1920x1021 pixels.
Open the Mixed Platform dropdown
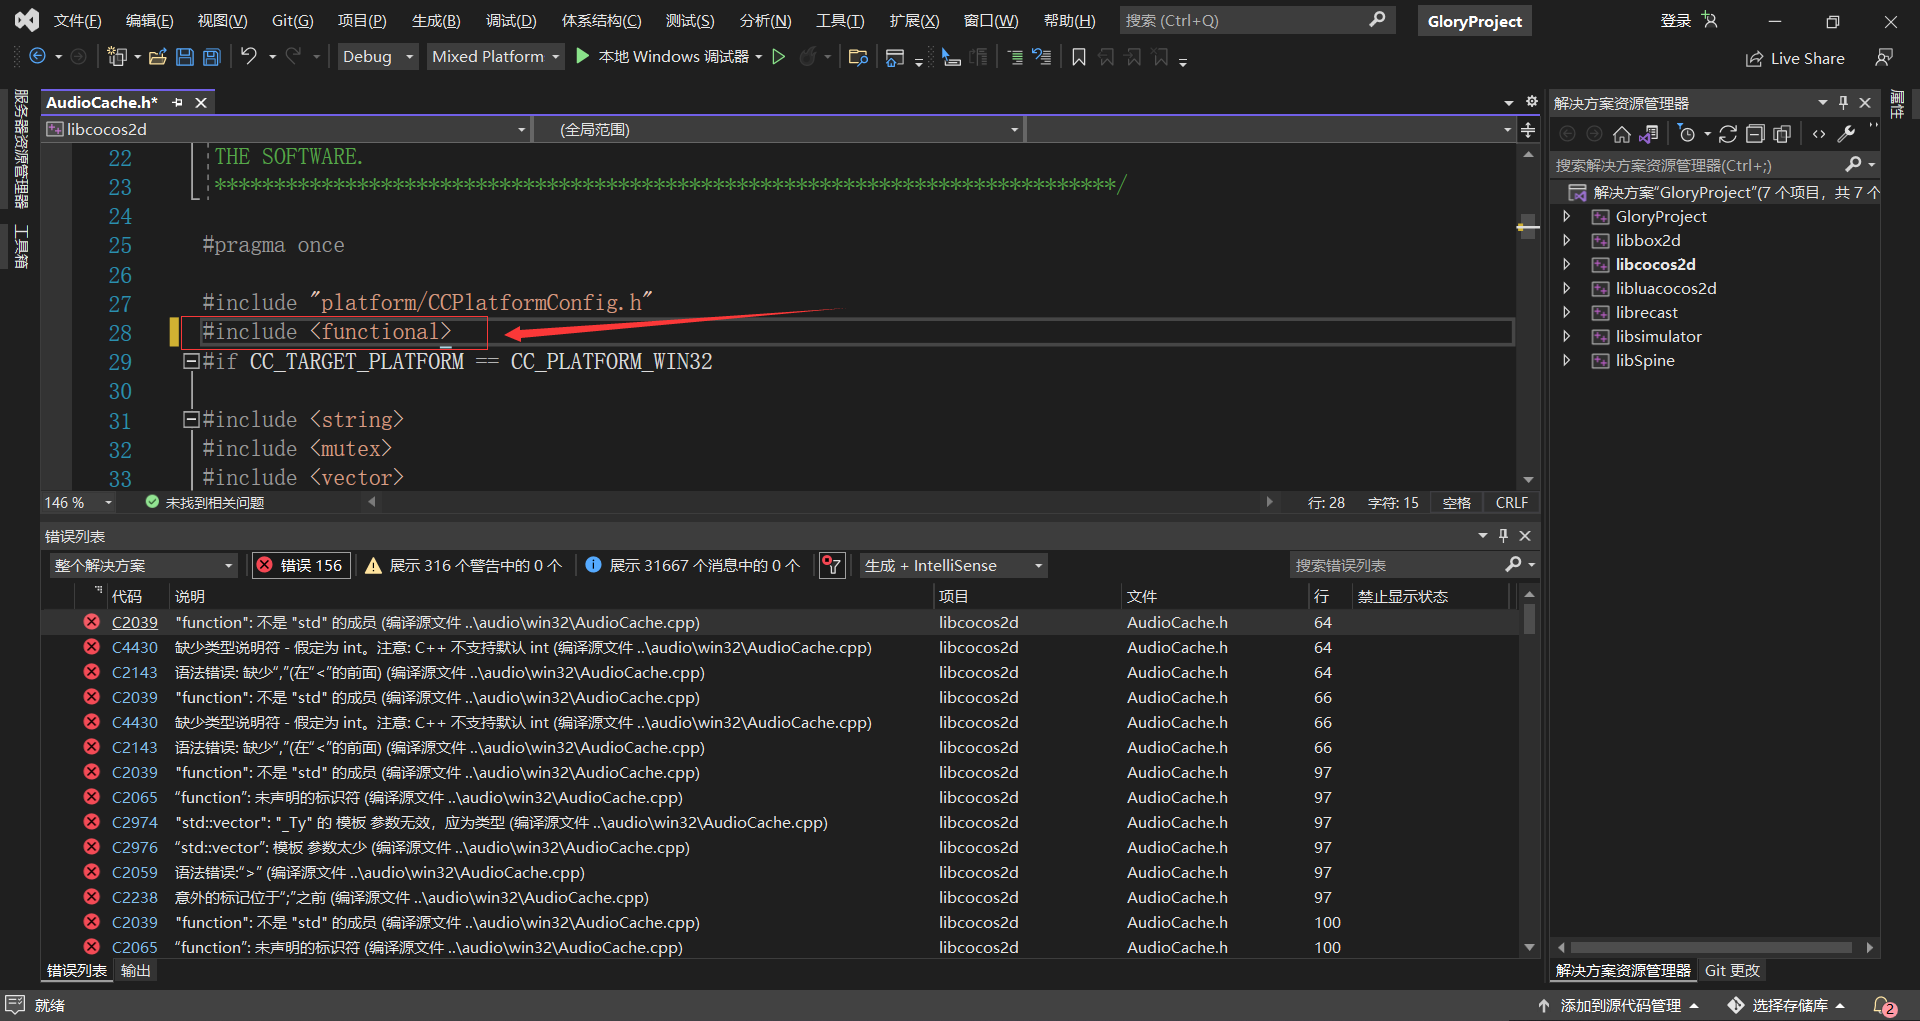495,56
